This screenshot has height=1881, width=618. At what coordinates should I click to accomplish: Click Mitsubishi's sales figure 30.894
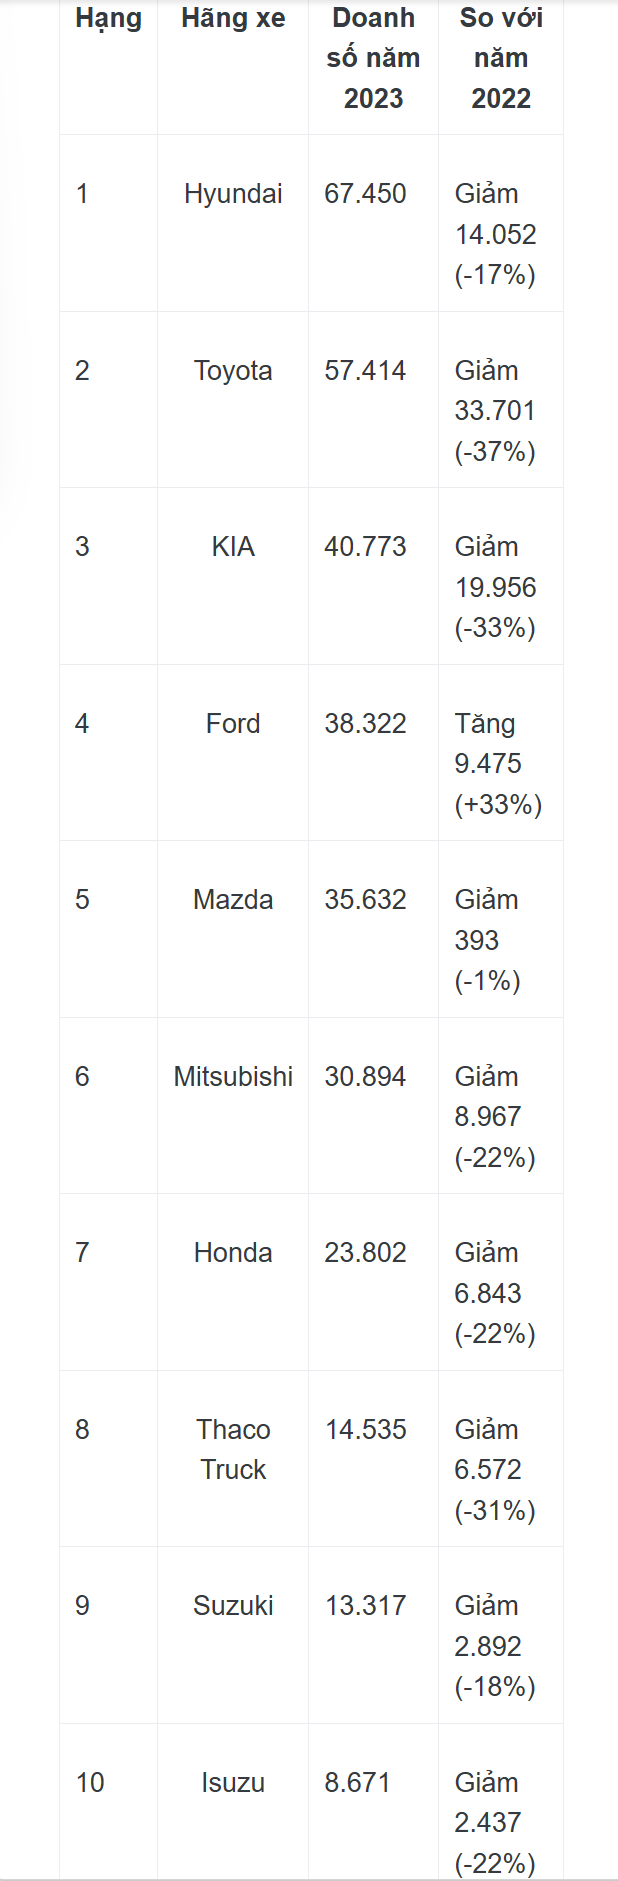(x=365, y=1077)
